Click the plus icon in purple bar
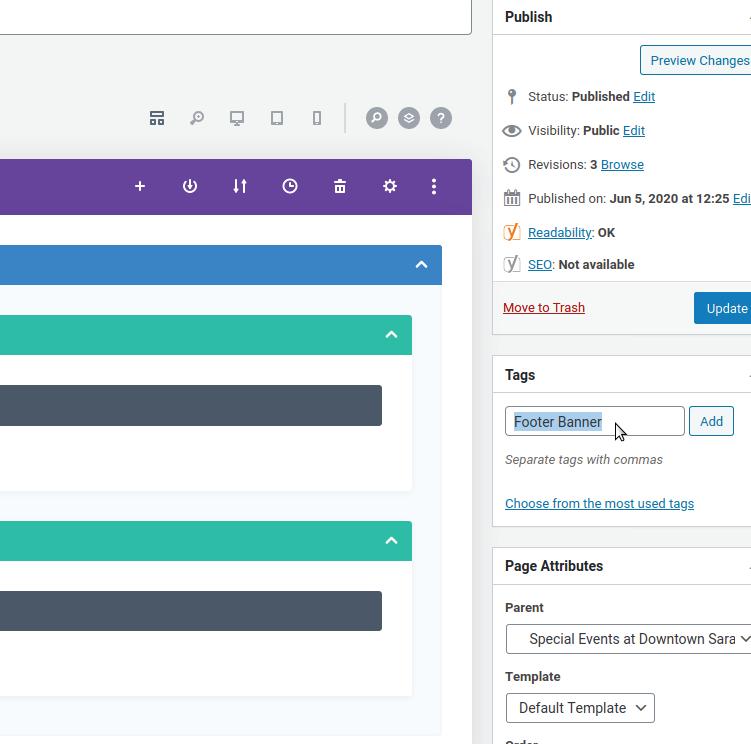 click(x=140, y=186)
